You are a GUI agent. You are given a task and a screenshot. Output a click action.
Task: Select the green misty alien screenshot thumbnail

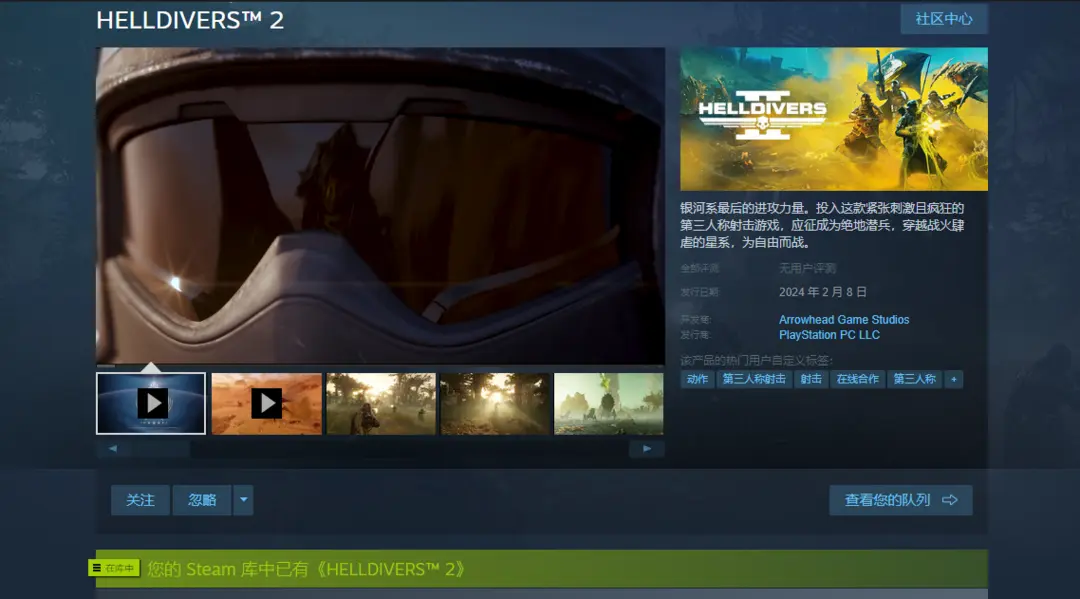tap(609, 403)
